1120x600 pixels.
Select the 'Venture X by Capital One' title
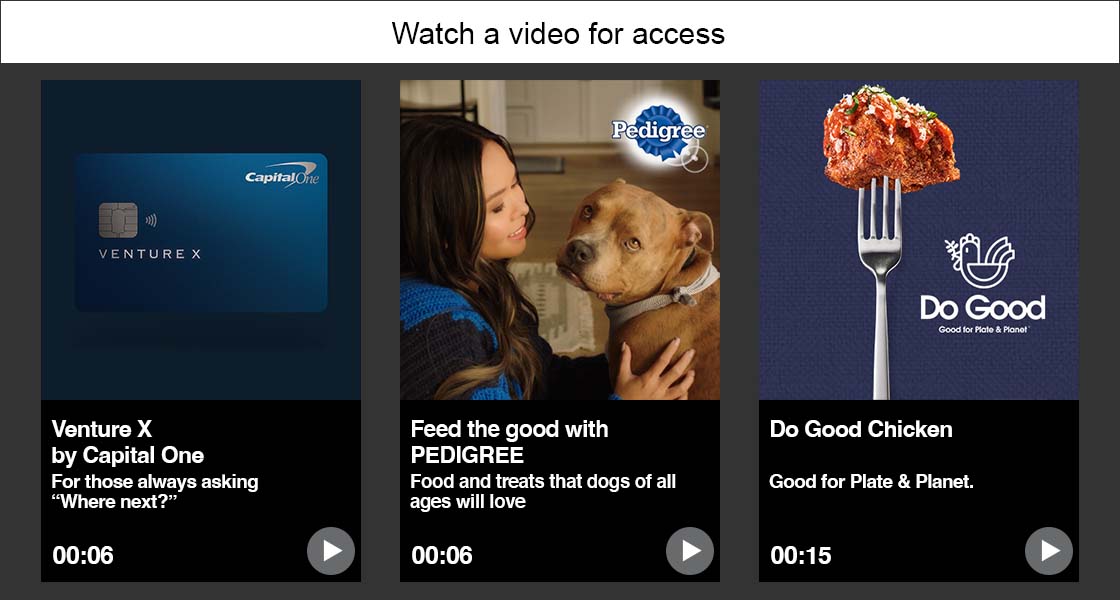point(128,442)
